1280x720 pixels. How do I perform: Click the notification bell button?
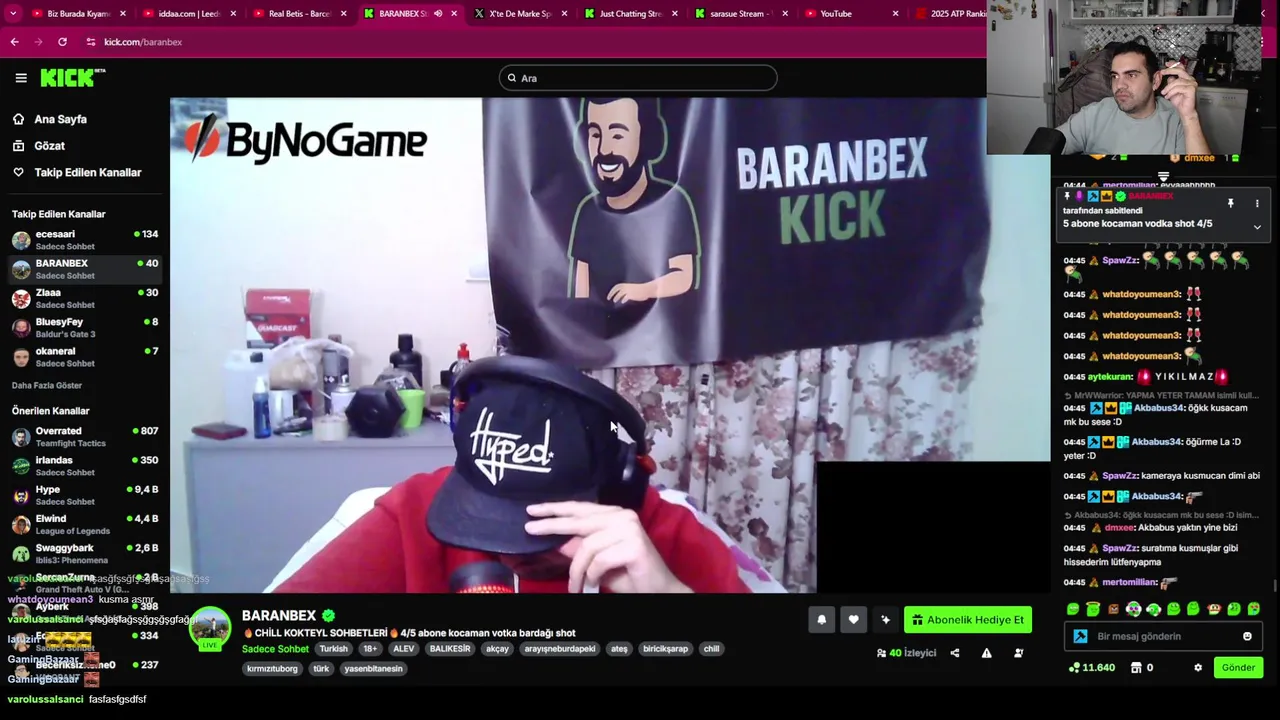(x=821, y=620)
